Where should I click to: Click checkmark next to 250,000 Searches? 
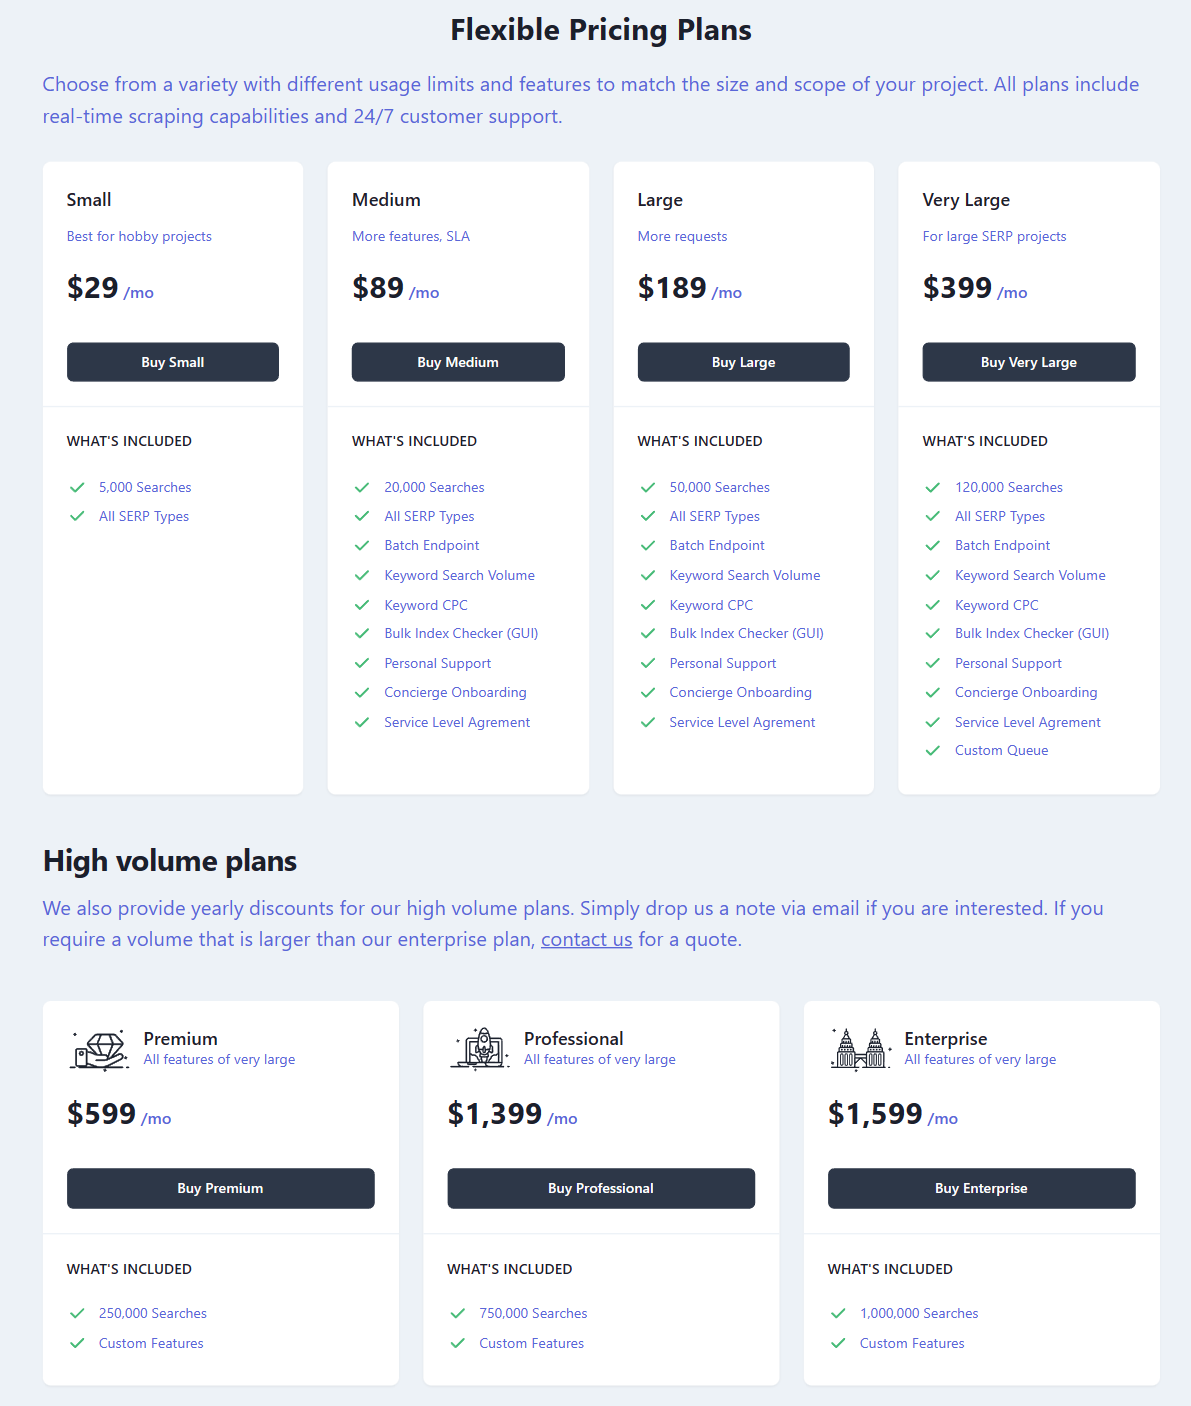click(77, 1313)
